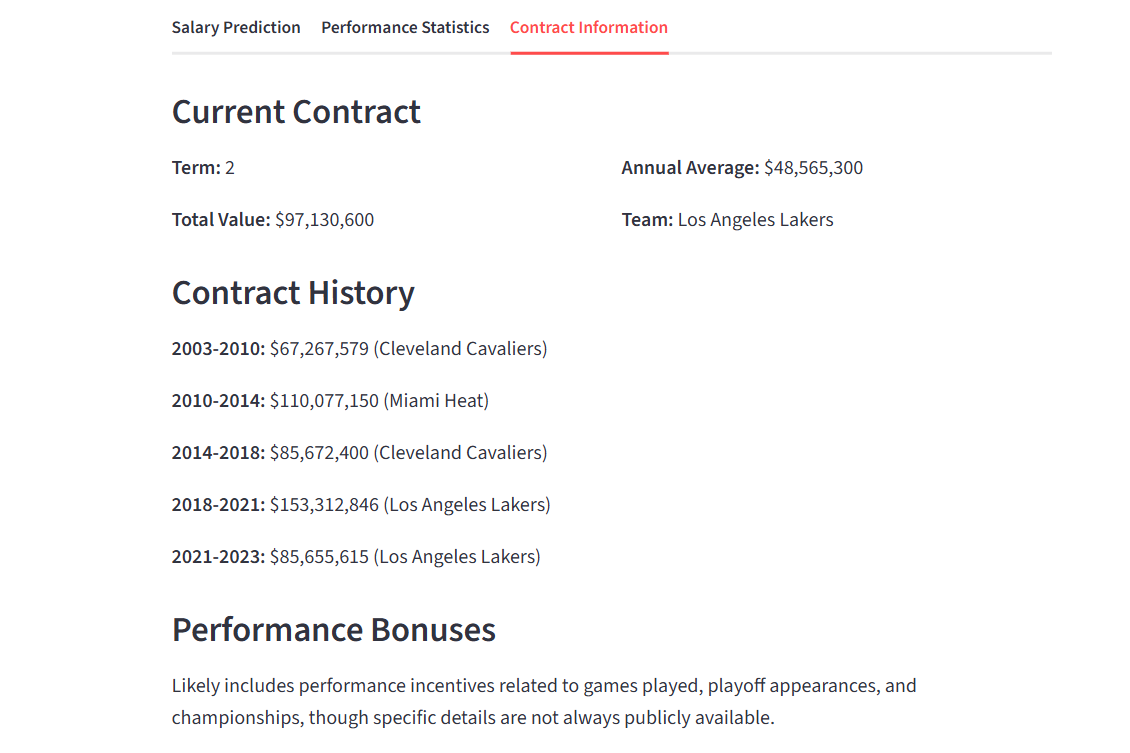Select the 2021-2023 Lakers contract entry

[x=356, y=557]
